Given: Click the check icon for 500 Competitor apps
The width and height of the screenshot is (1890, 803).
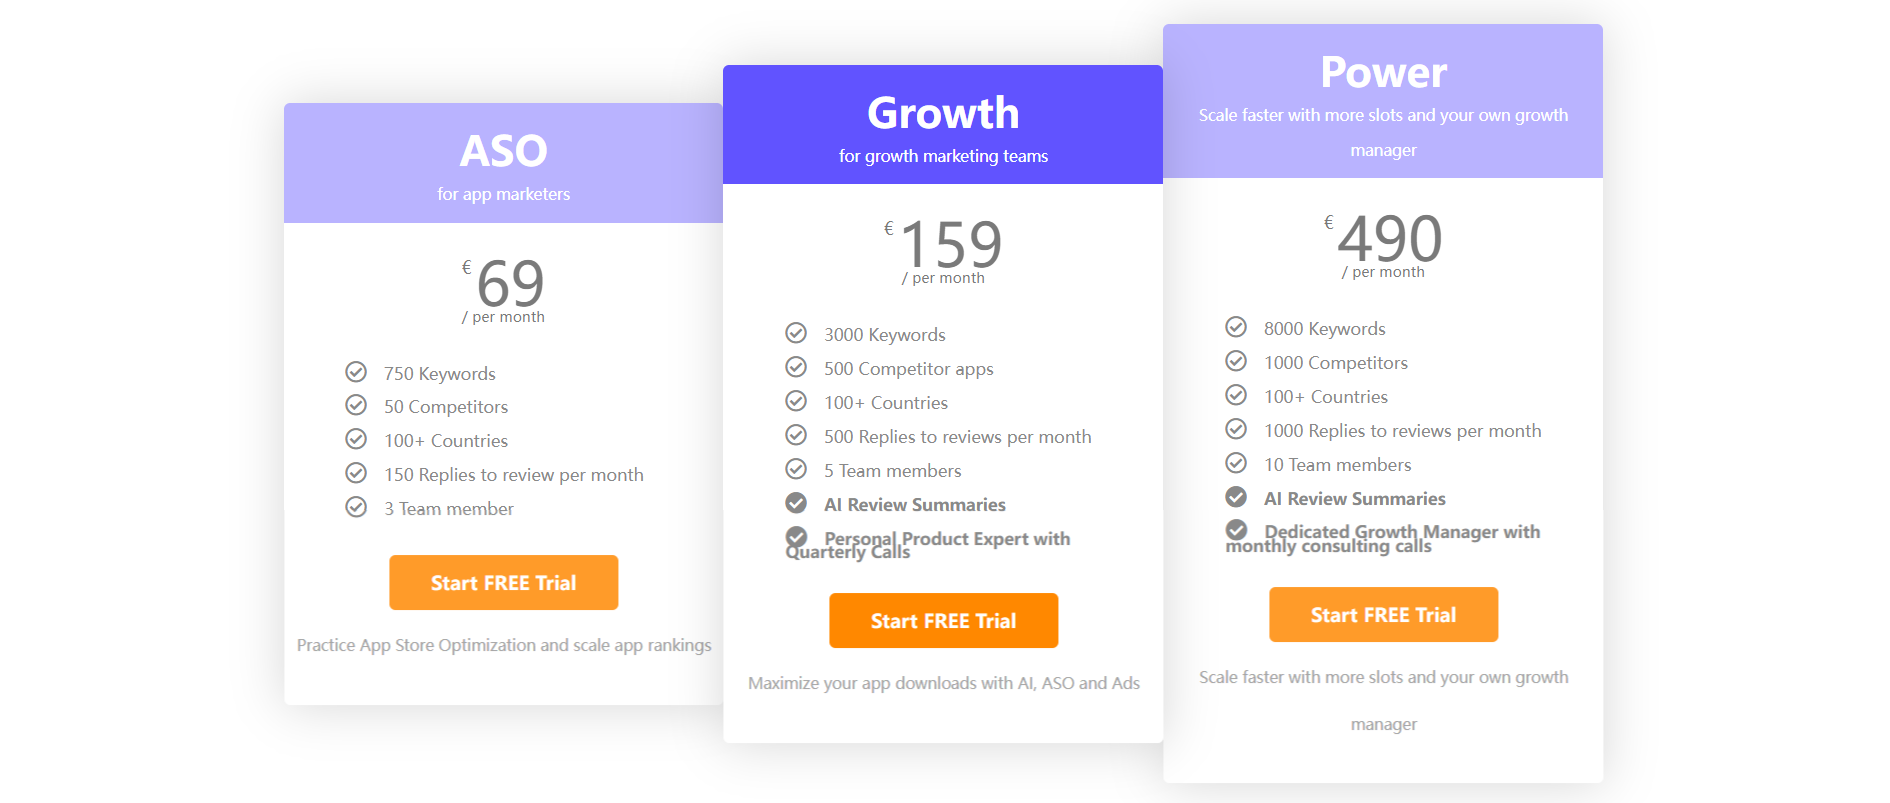Looking at the screenshot, I should point(796,367).
